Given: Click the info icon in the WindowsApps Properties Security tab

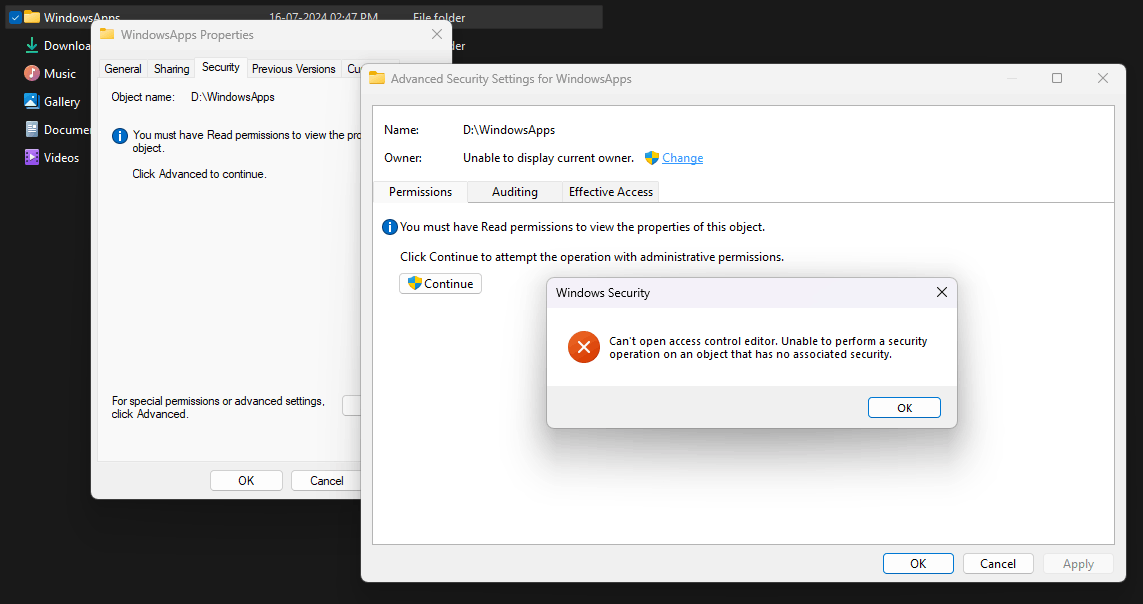Looking at the screenshot, I should (x=120, y=136).
